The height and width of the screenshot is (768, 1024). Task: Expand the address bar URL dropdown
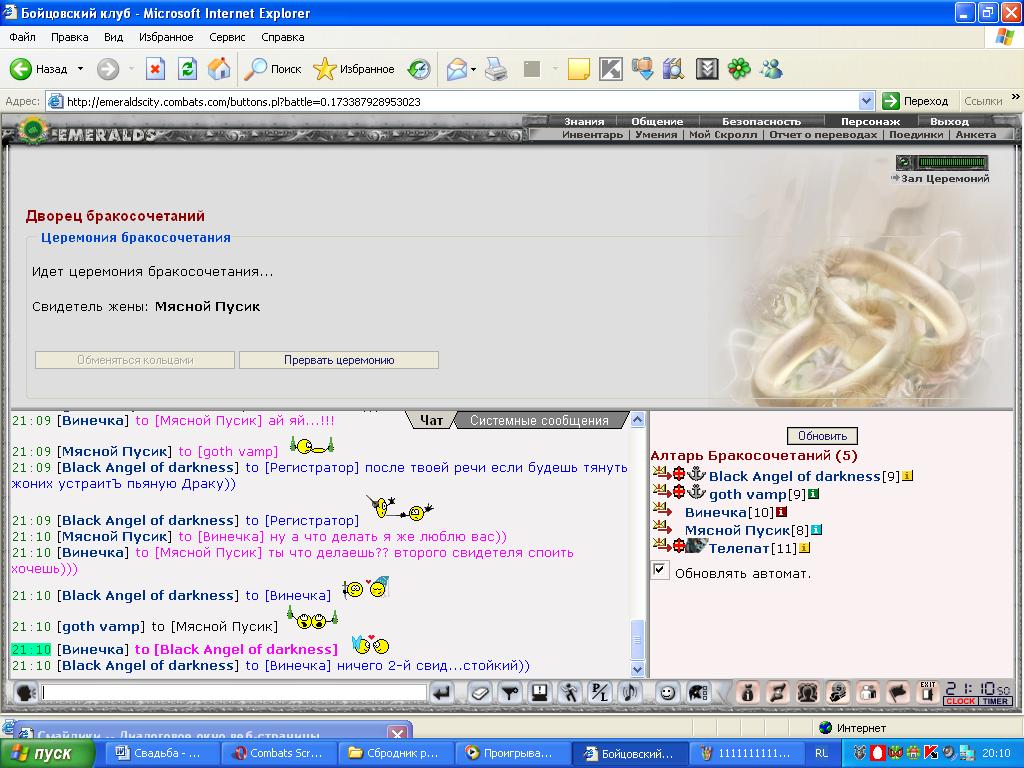[867, 101]
